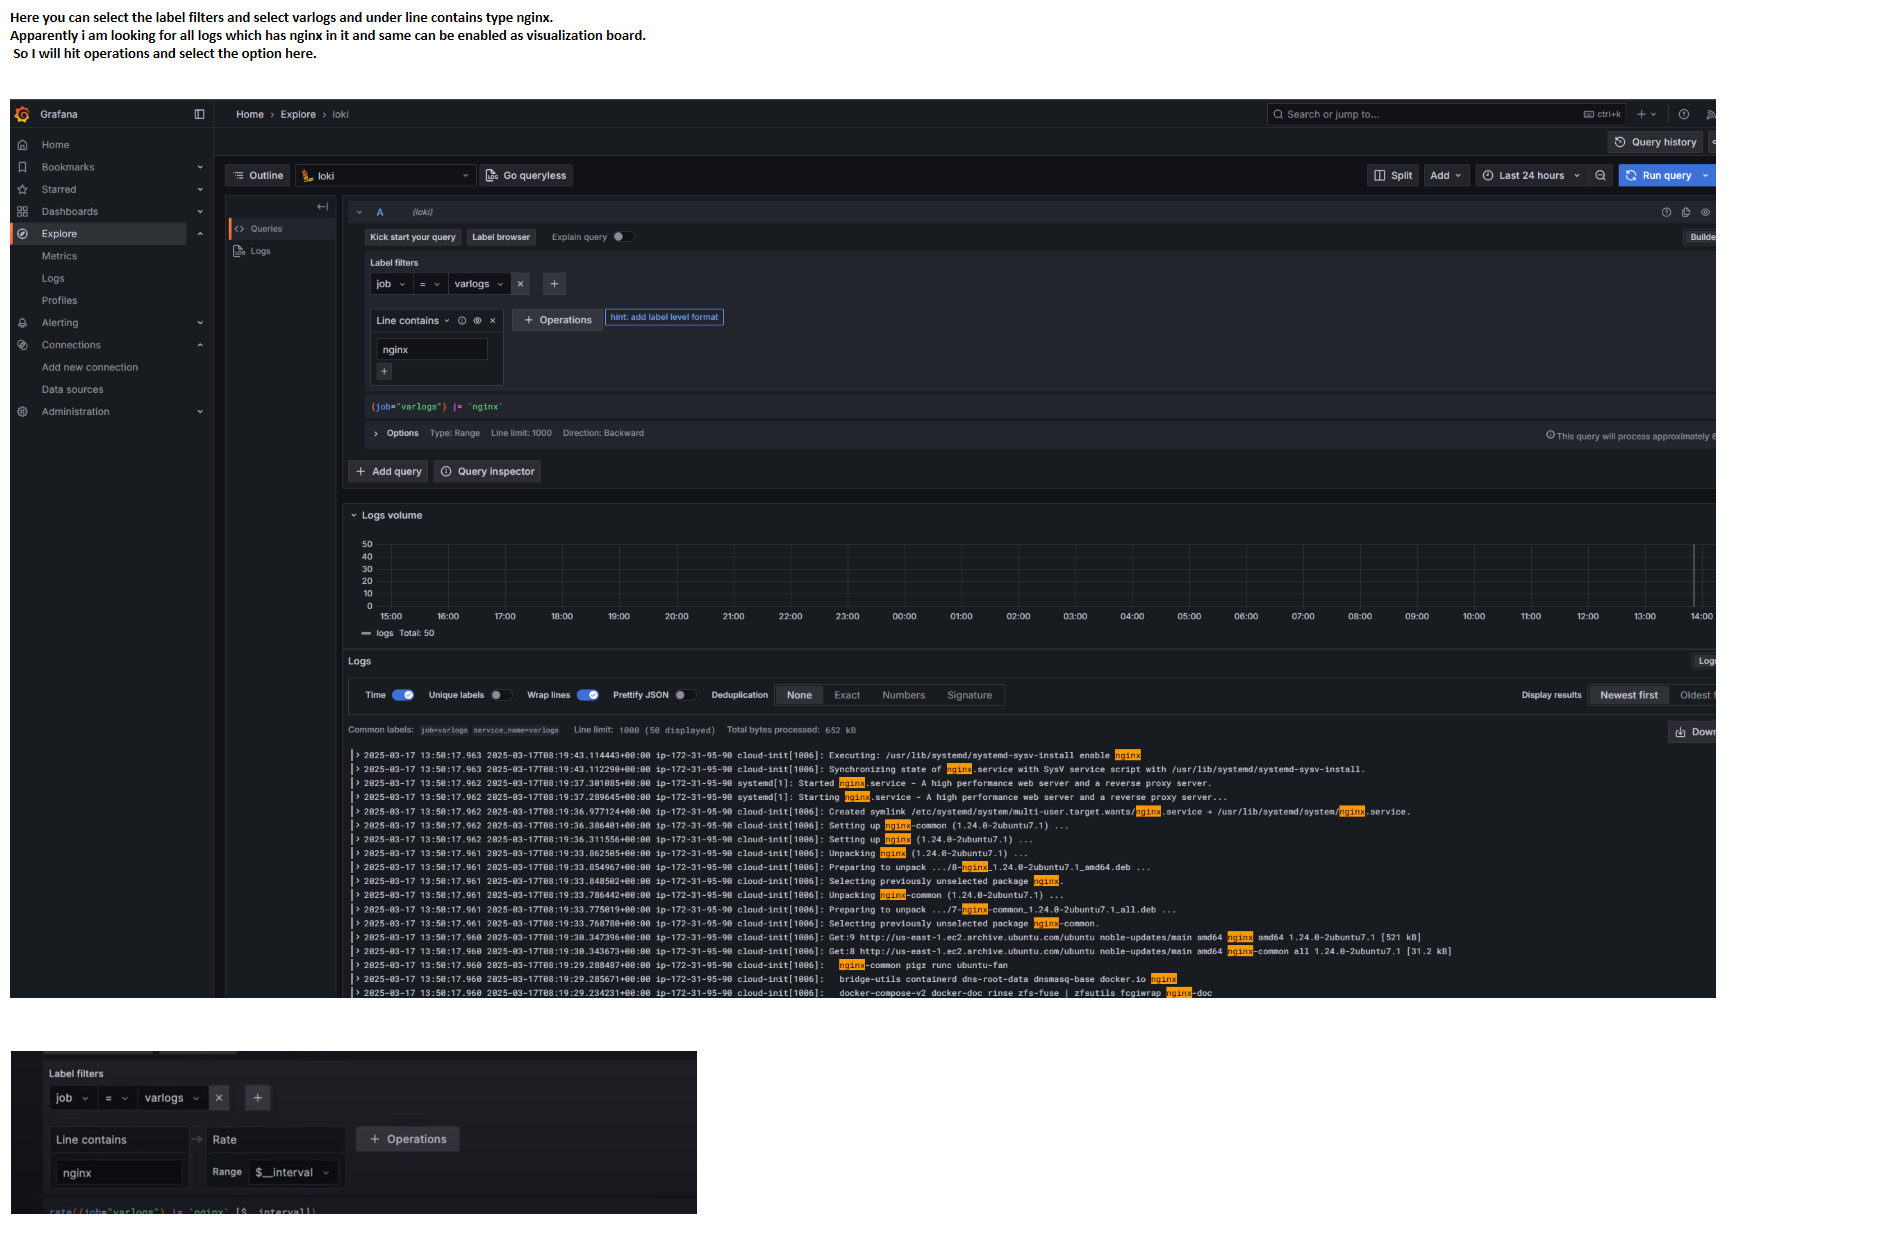
Task: Open the equals operator dropdown
Action: pos(429,284)
